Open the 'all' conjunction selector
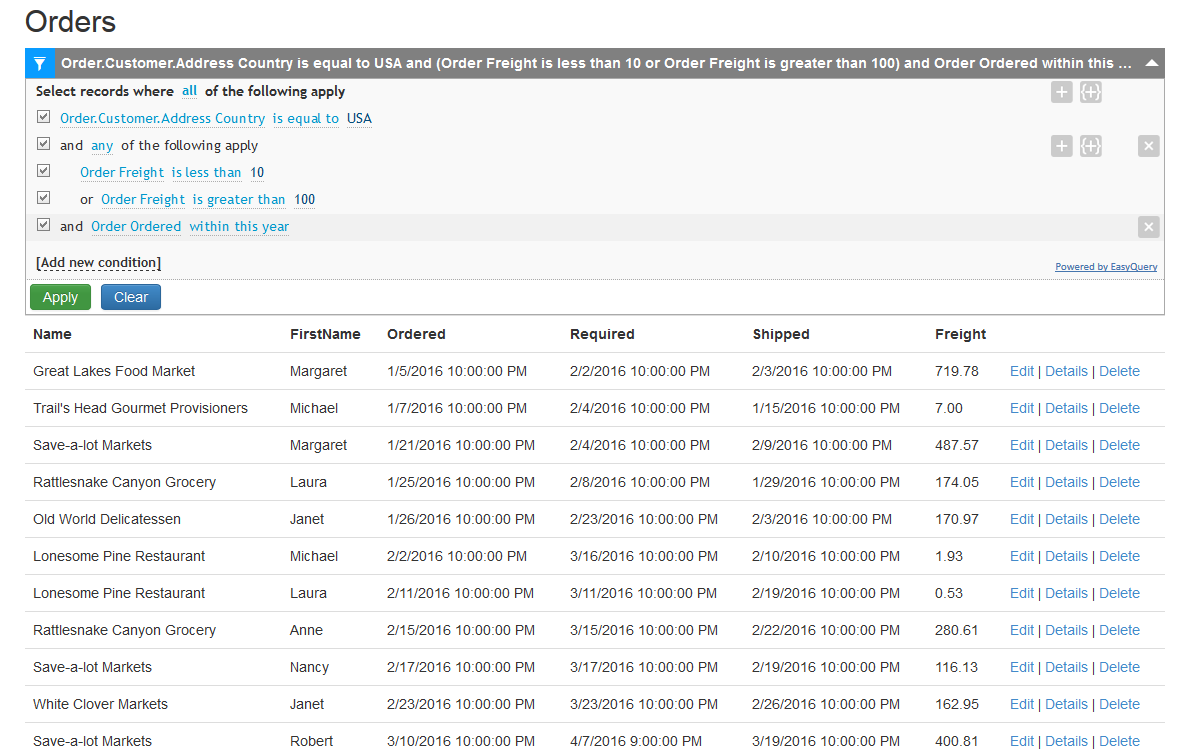1185x750 pixels. coord(189,91)
